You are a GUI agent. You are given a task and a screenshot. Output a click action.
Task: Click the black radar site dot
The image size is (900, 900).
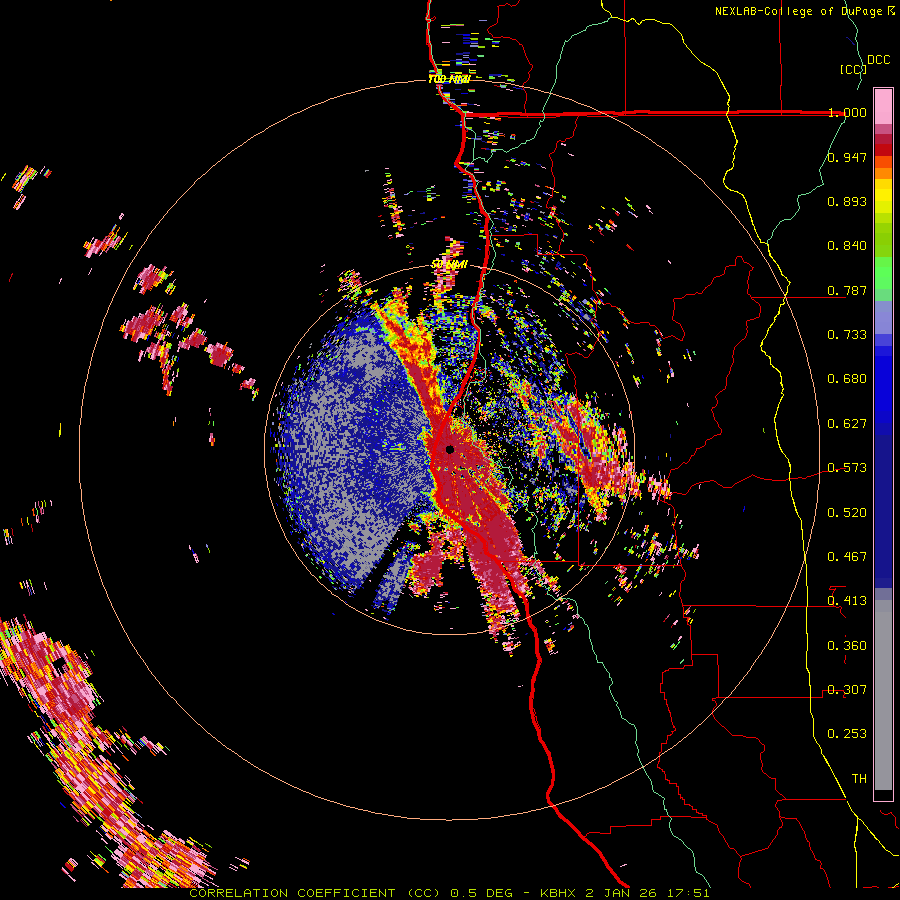(449, 449)
